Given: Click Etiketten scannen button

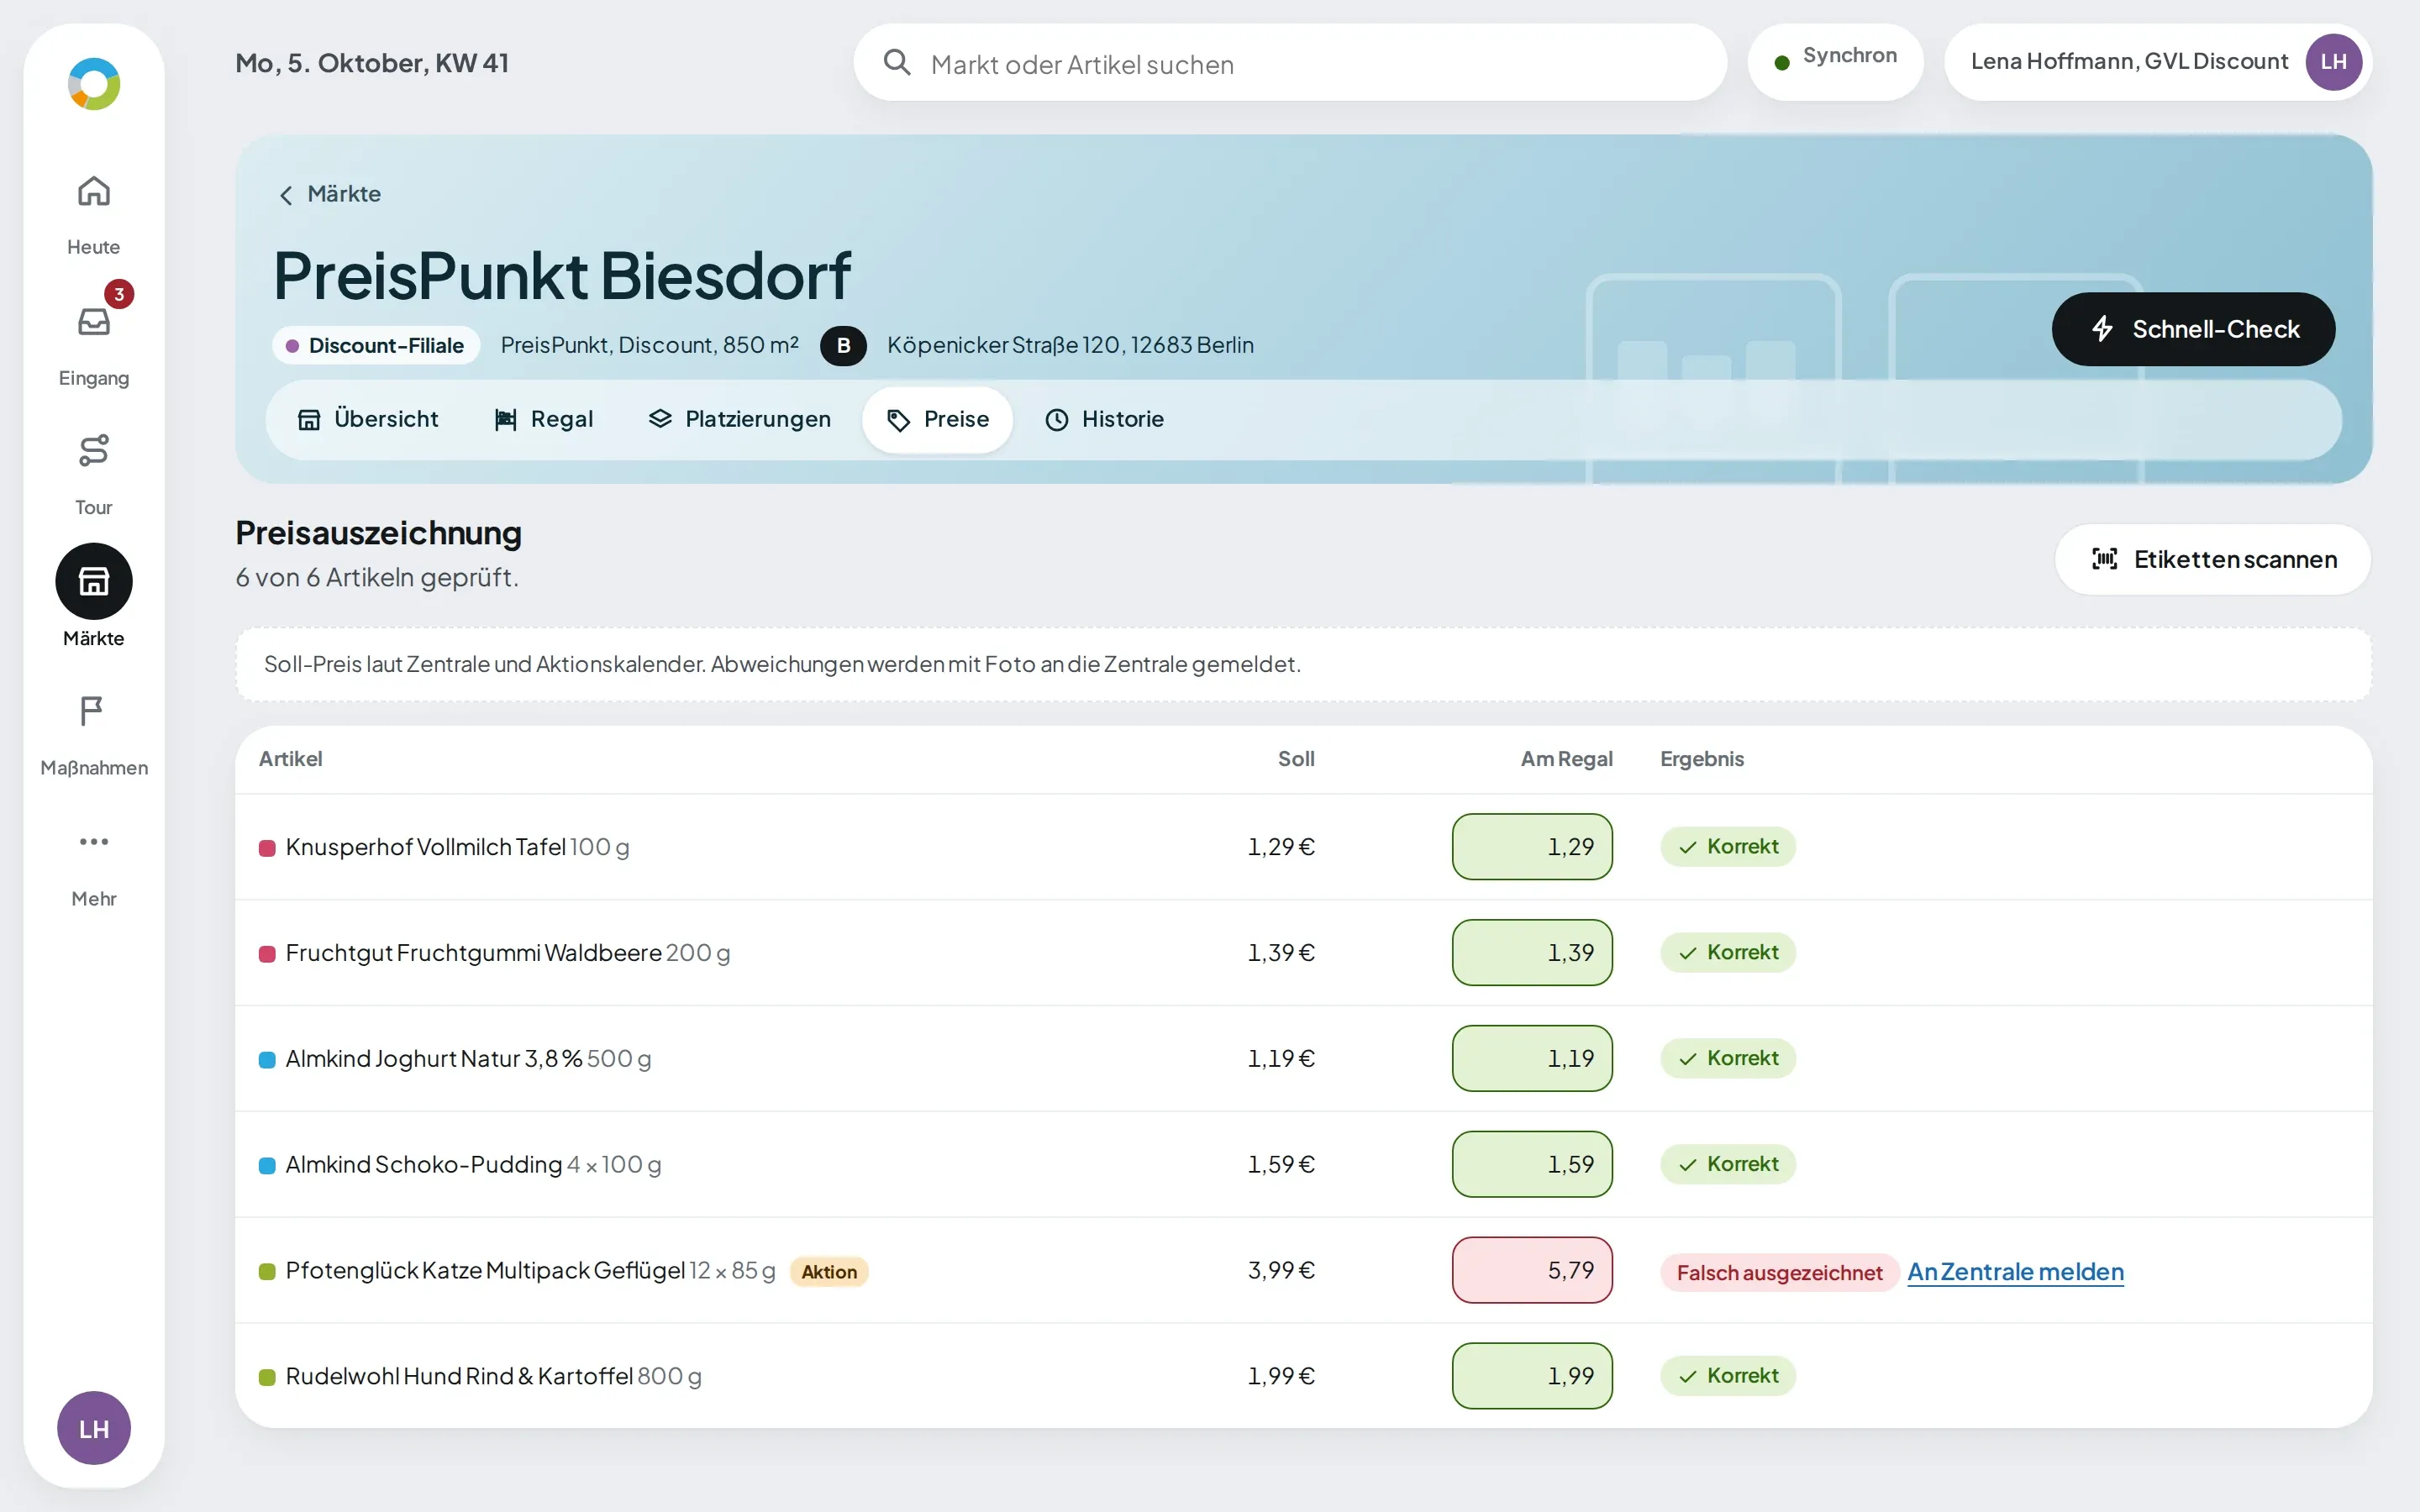Looking at the screenshot, I should [2213, 559].
